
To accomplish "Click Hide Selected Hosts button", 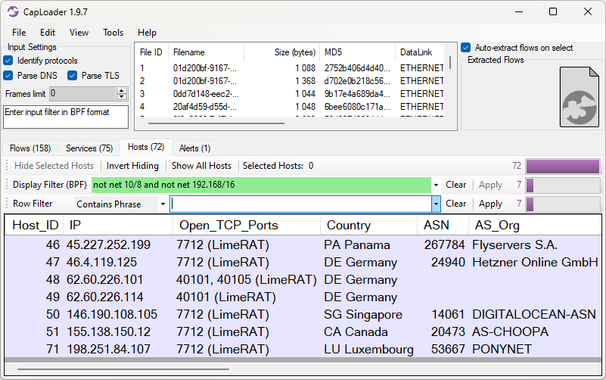I will [54, 166].
